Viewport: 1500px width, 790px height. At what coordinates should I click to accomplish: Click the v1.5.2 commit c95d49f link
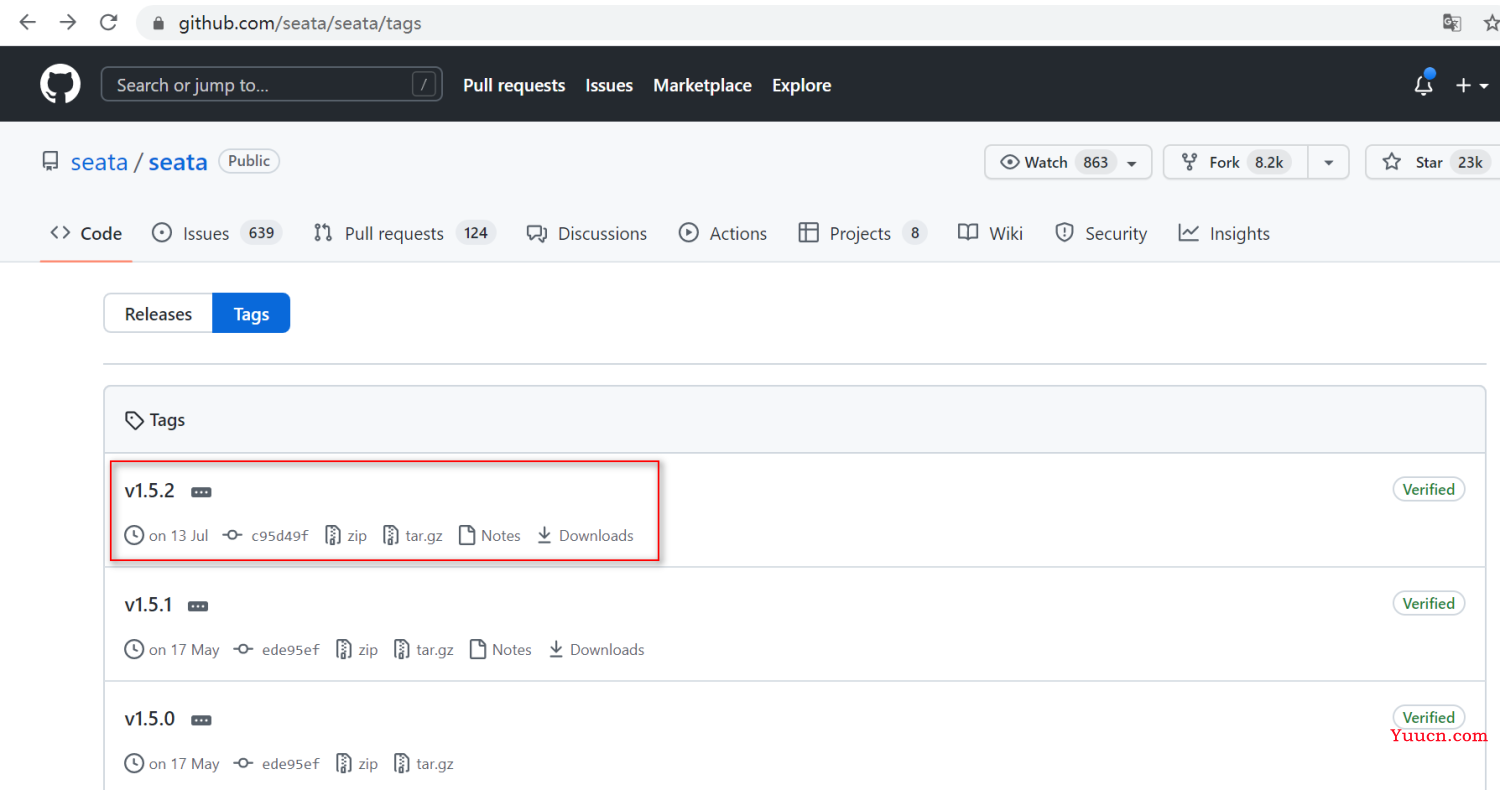tap(266, 536)
